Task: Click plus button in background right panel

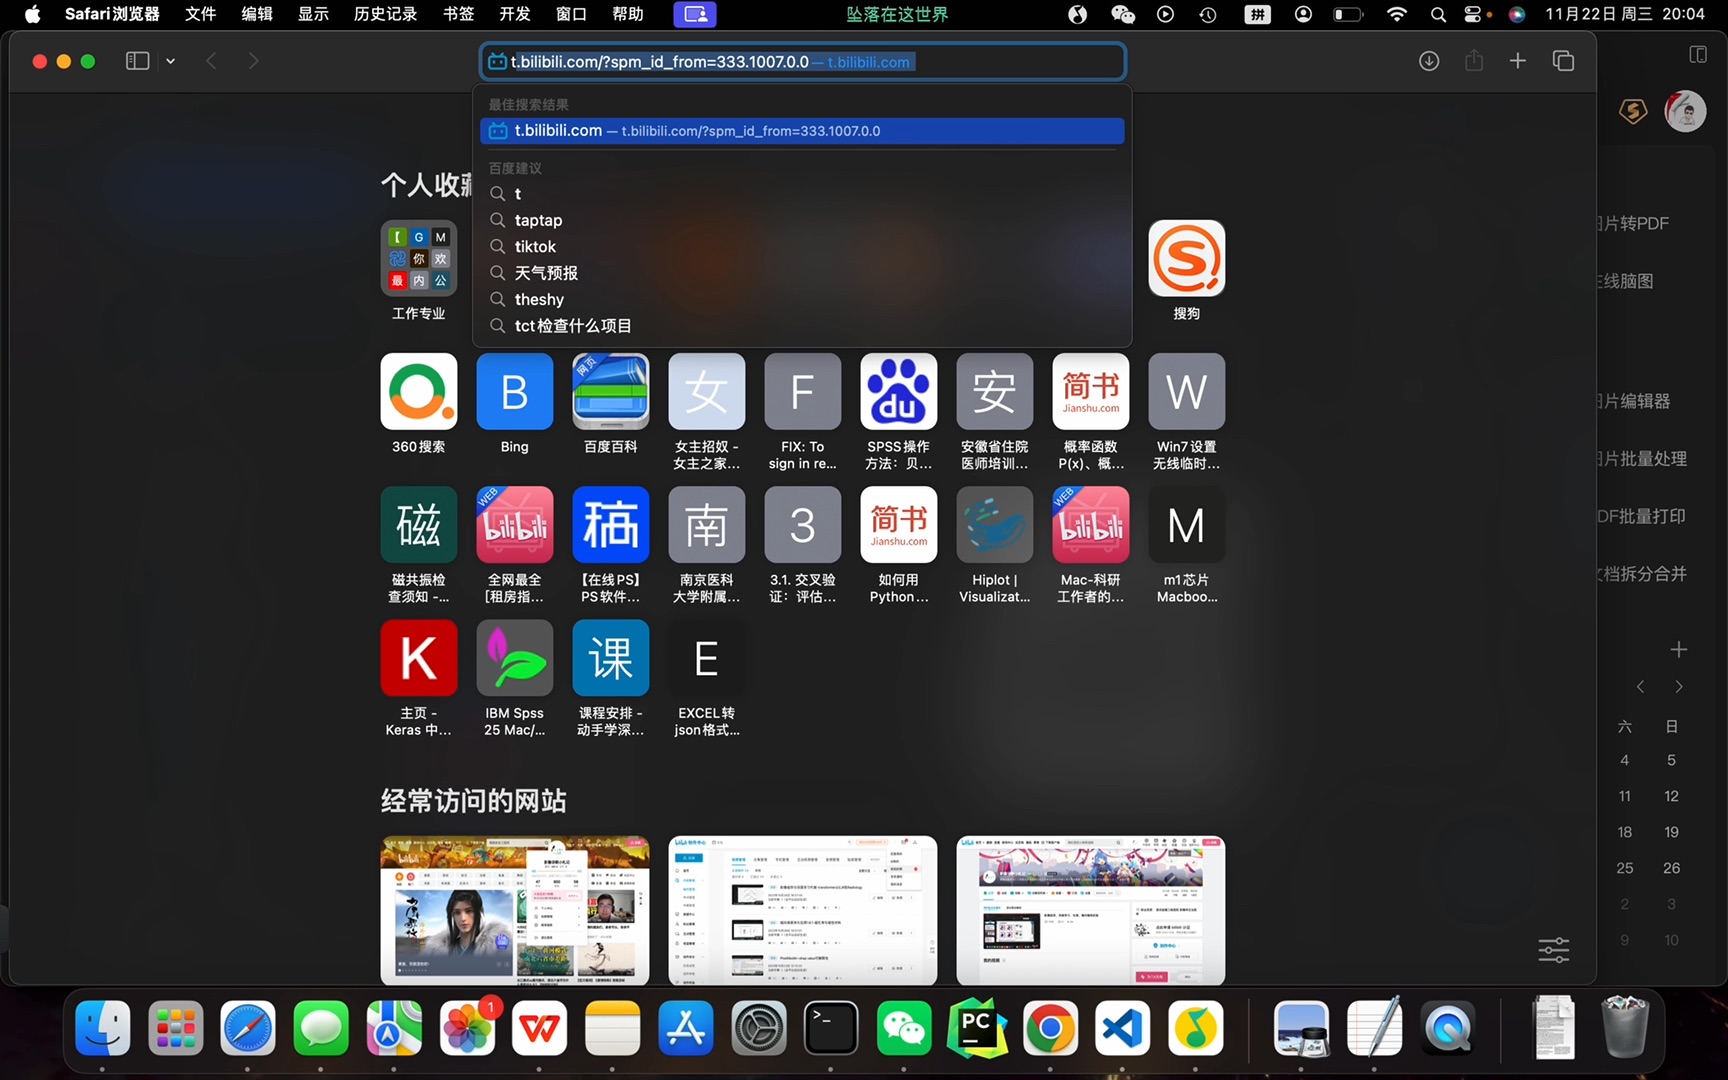Action: [1679, 650]
